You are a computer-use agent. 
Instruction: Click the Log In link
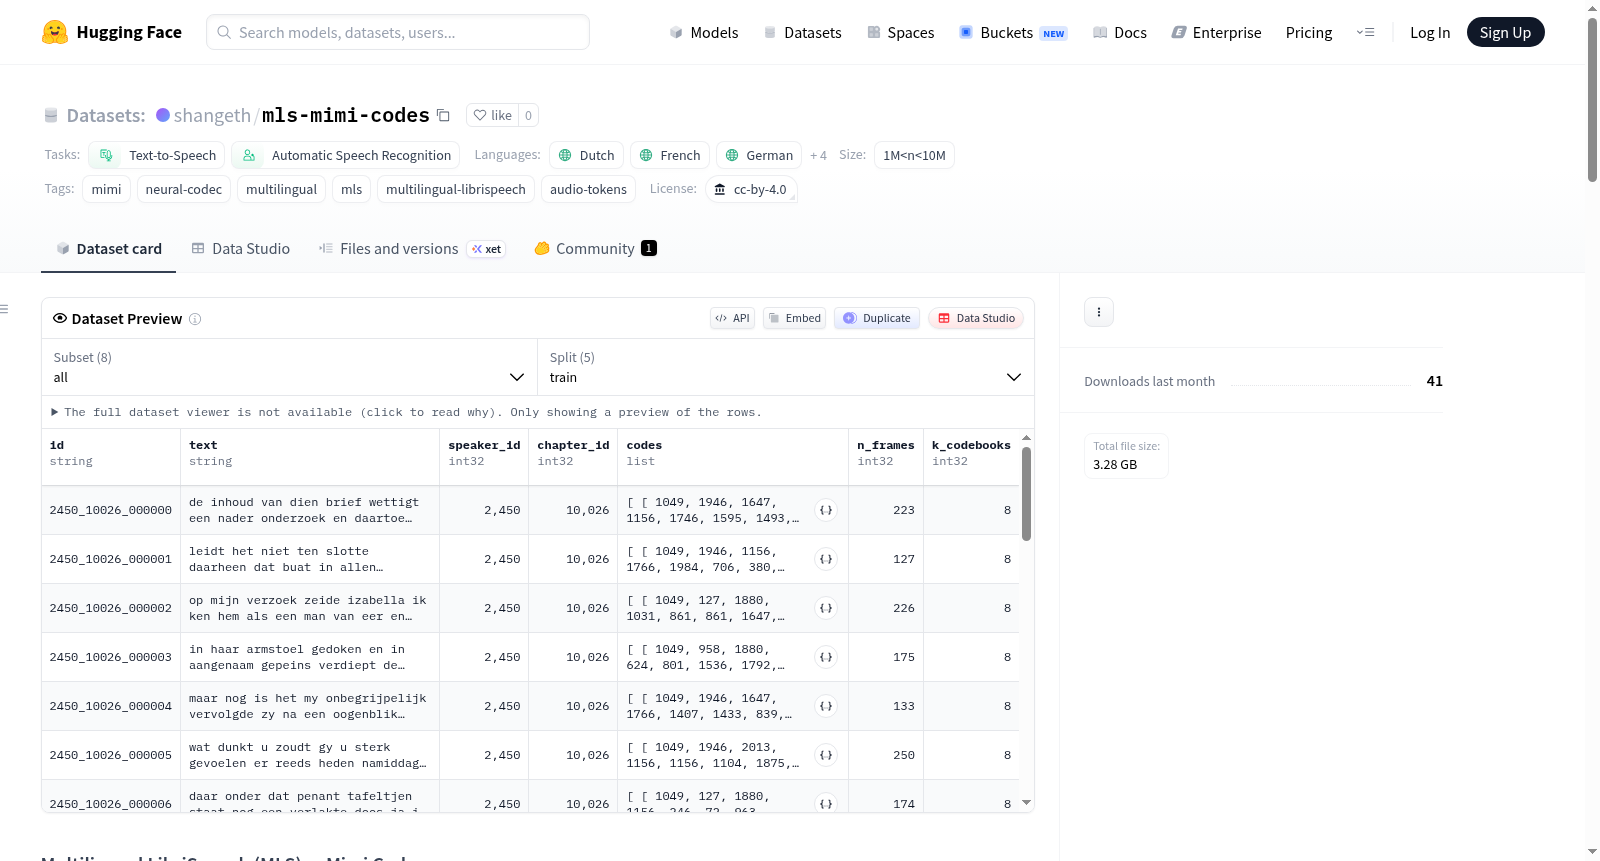[x=1430, y=32]
